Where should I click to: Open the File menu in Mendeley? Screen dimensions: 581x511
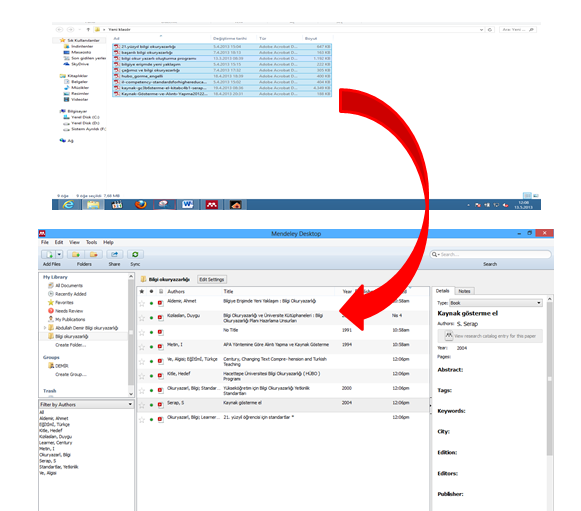coord(45,242)
